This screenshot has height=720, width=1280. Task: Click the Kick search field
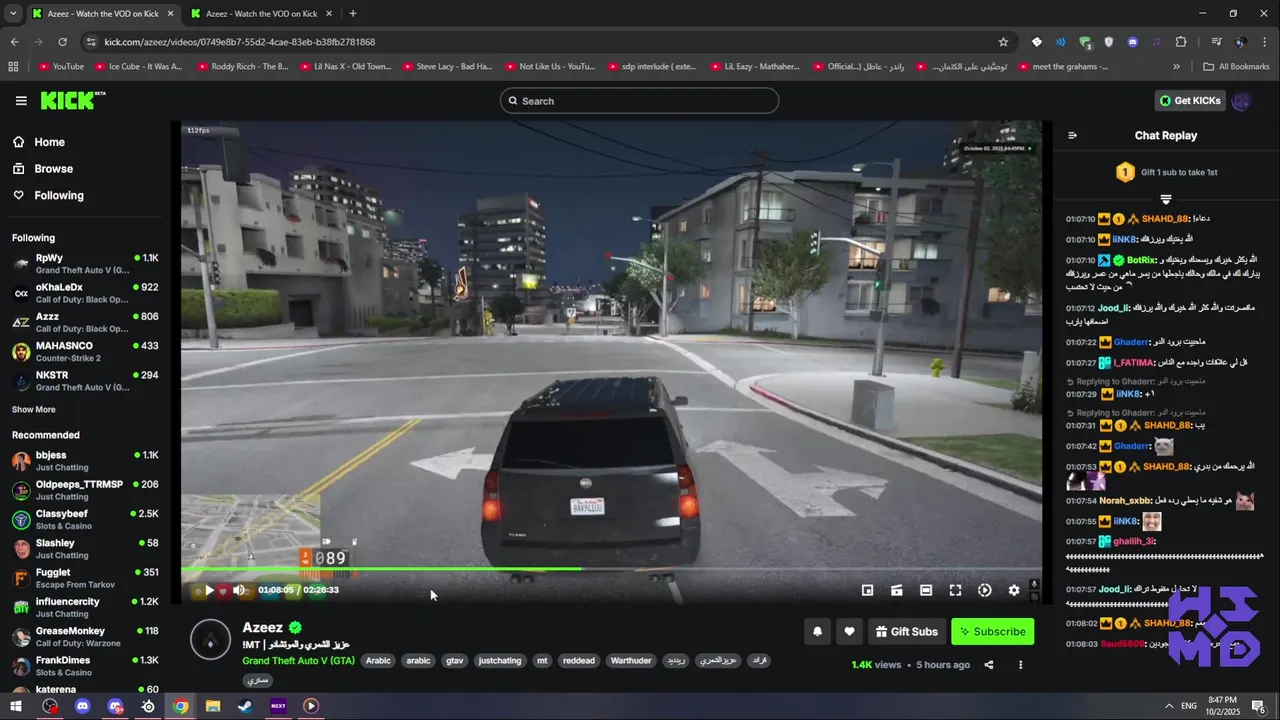(x=639, y=101)
